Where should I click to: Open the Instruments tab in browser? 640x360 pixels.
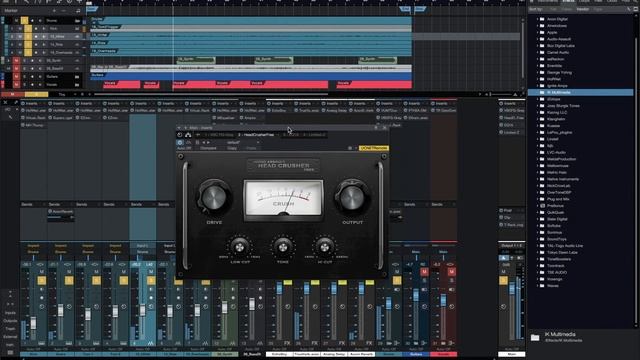pos(547,2)
